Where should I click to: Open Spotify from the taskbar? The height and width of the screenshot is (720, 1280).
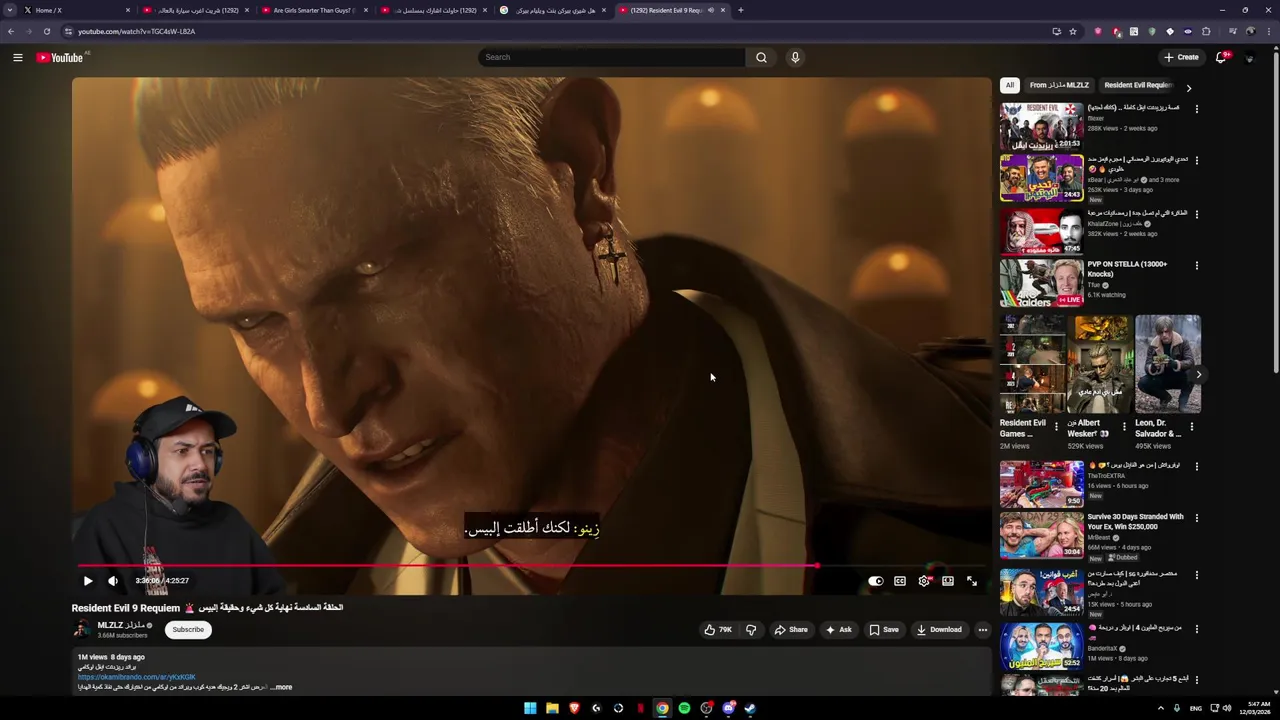pos(684,708)
